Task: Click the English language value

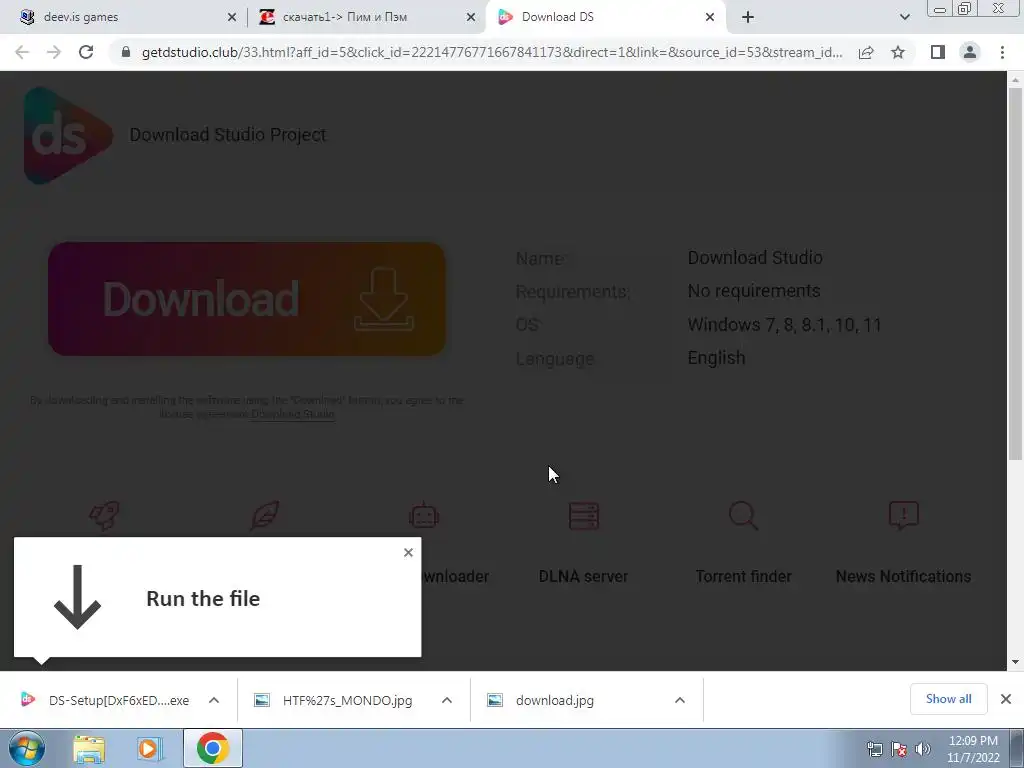Action: 716,358
